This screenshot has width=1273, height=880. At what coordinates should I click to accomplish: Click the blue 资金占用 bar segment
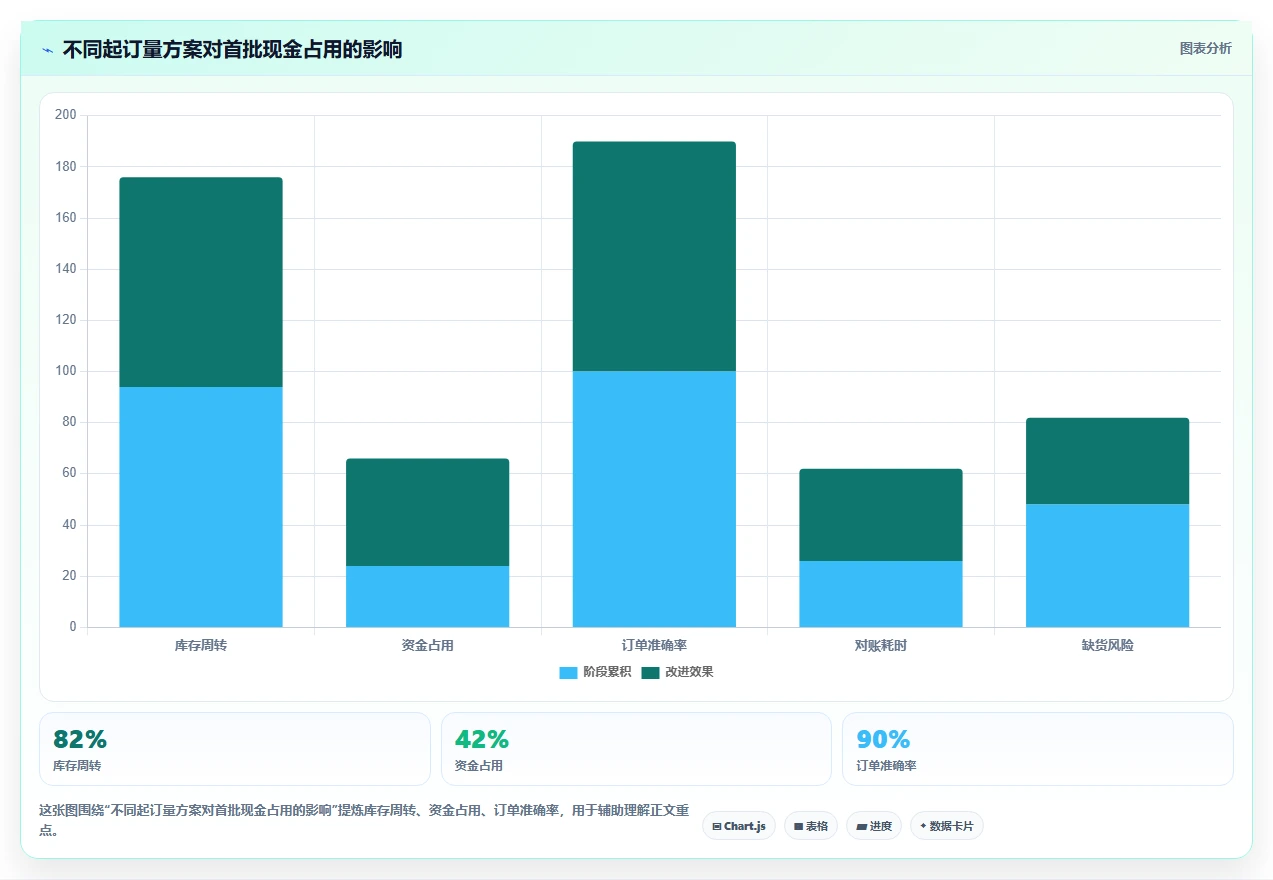427,596
